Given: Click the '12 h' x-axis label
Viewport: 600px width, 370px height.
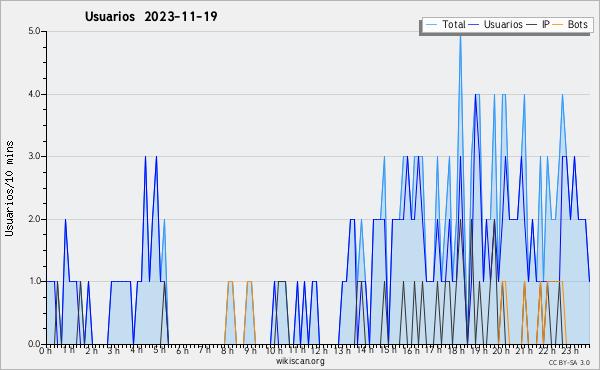Looking at the screenshot, I should 319,351.
